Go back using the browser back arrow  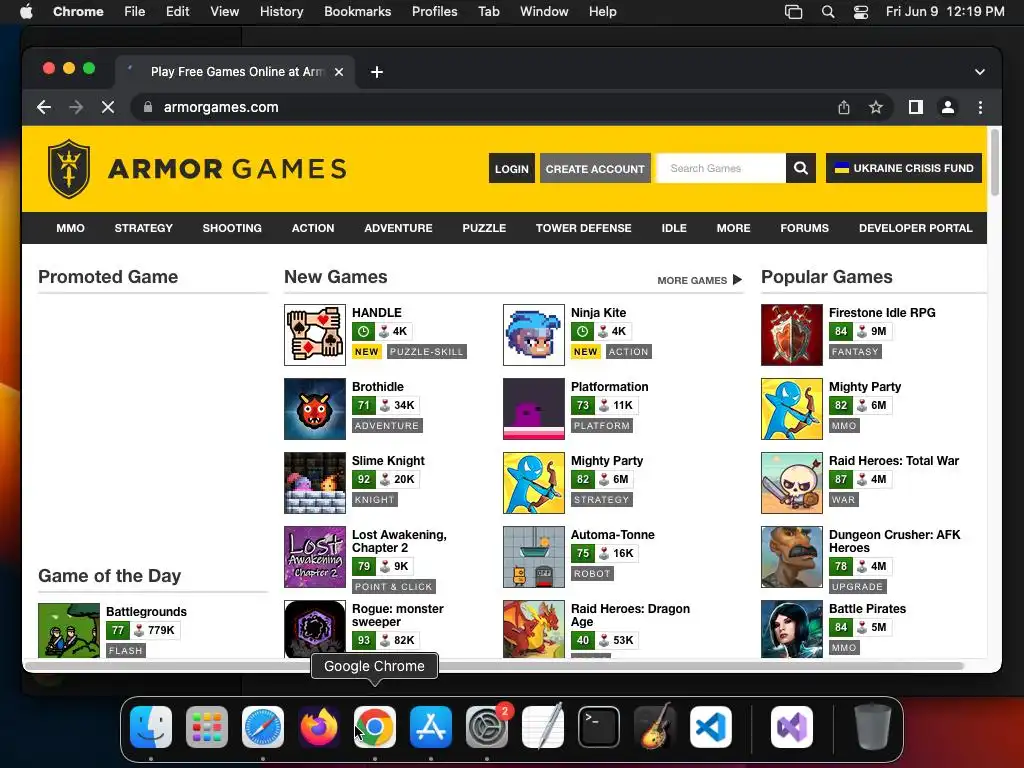coord(44,107)
